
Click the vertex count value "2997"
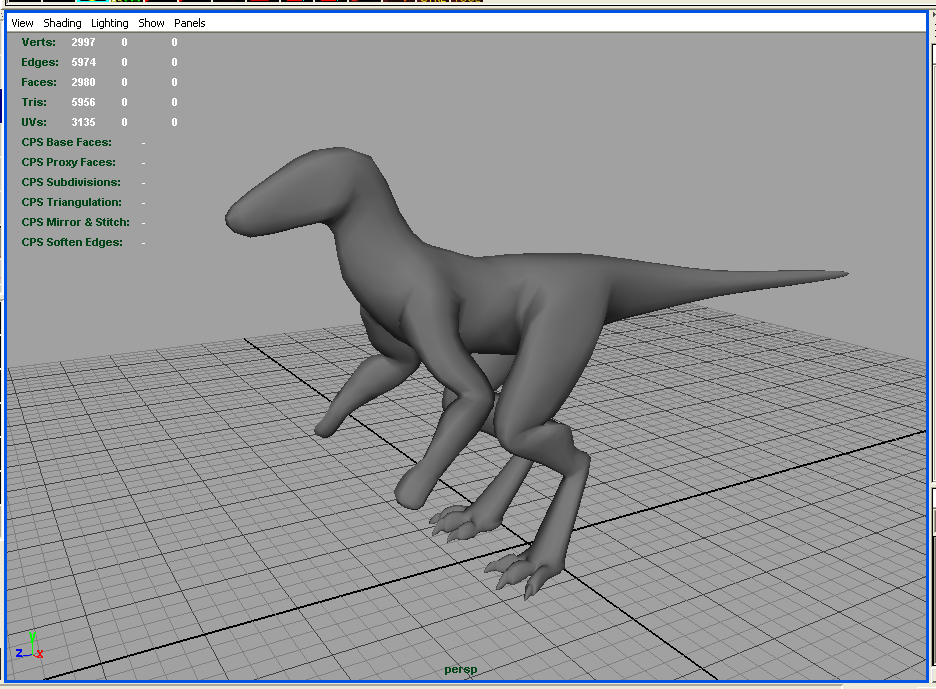tap(83, 42)
